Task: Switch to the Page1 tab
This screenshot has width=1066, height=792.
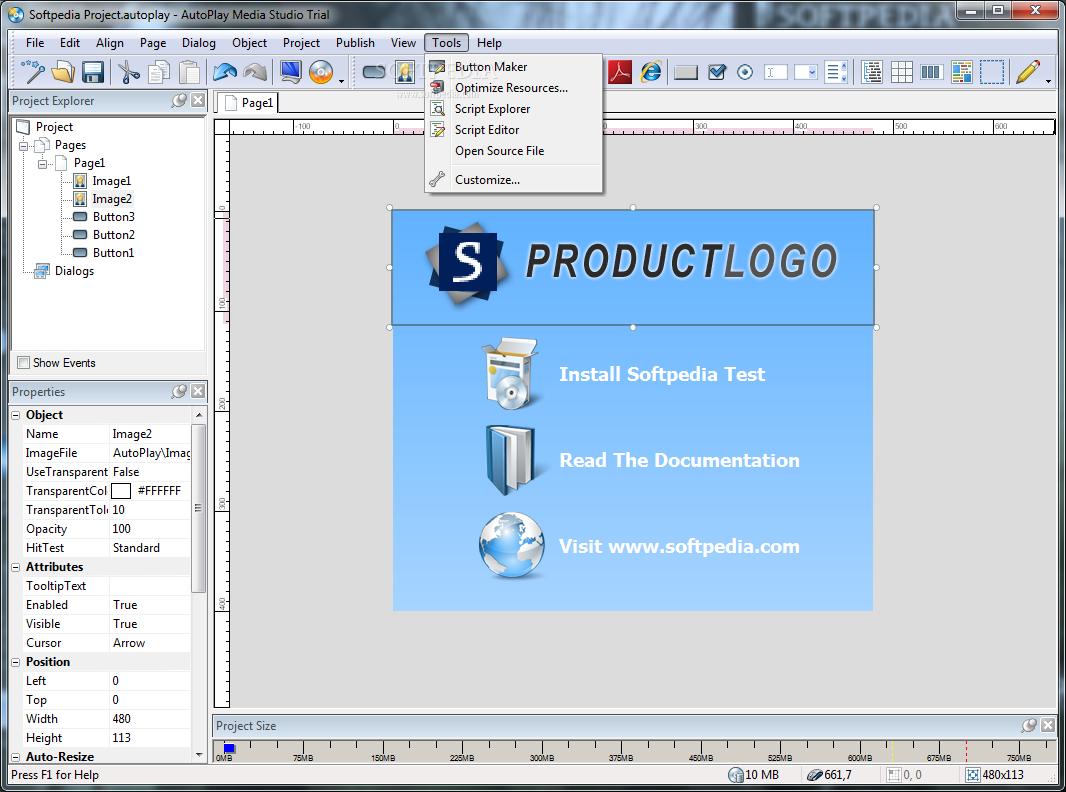Action: pyautogui.click(x=249, y=103)
